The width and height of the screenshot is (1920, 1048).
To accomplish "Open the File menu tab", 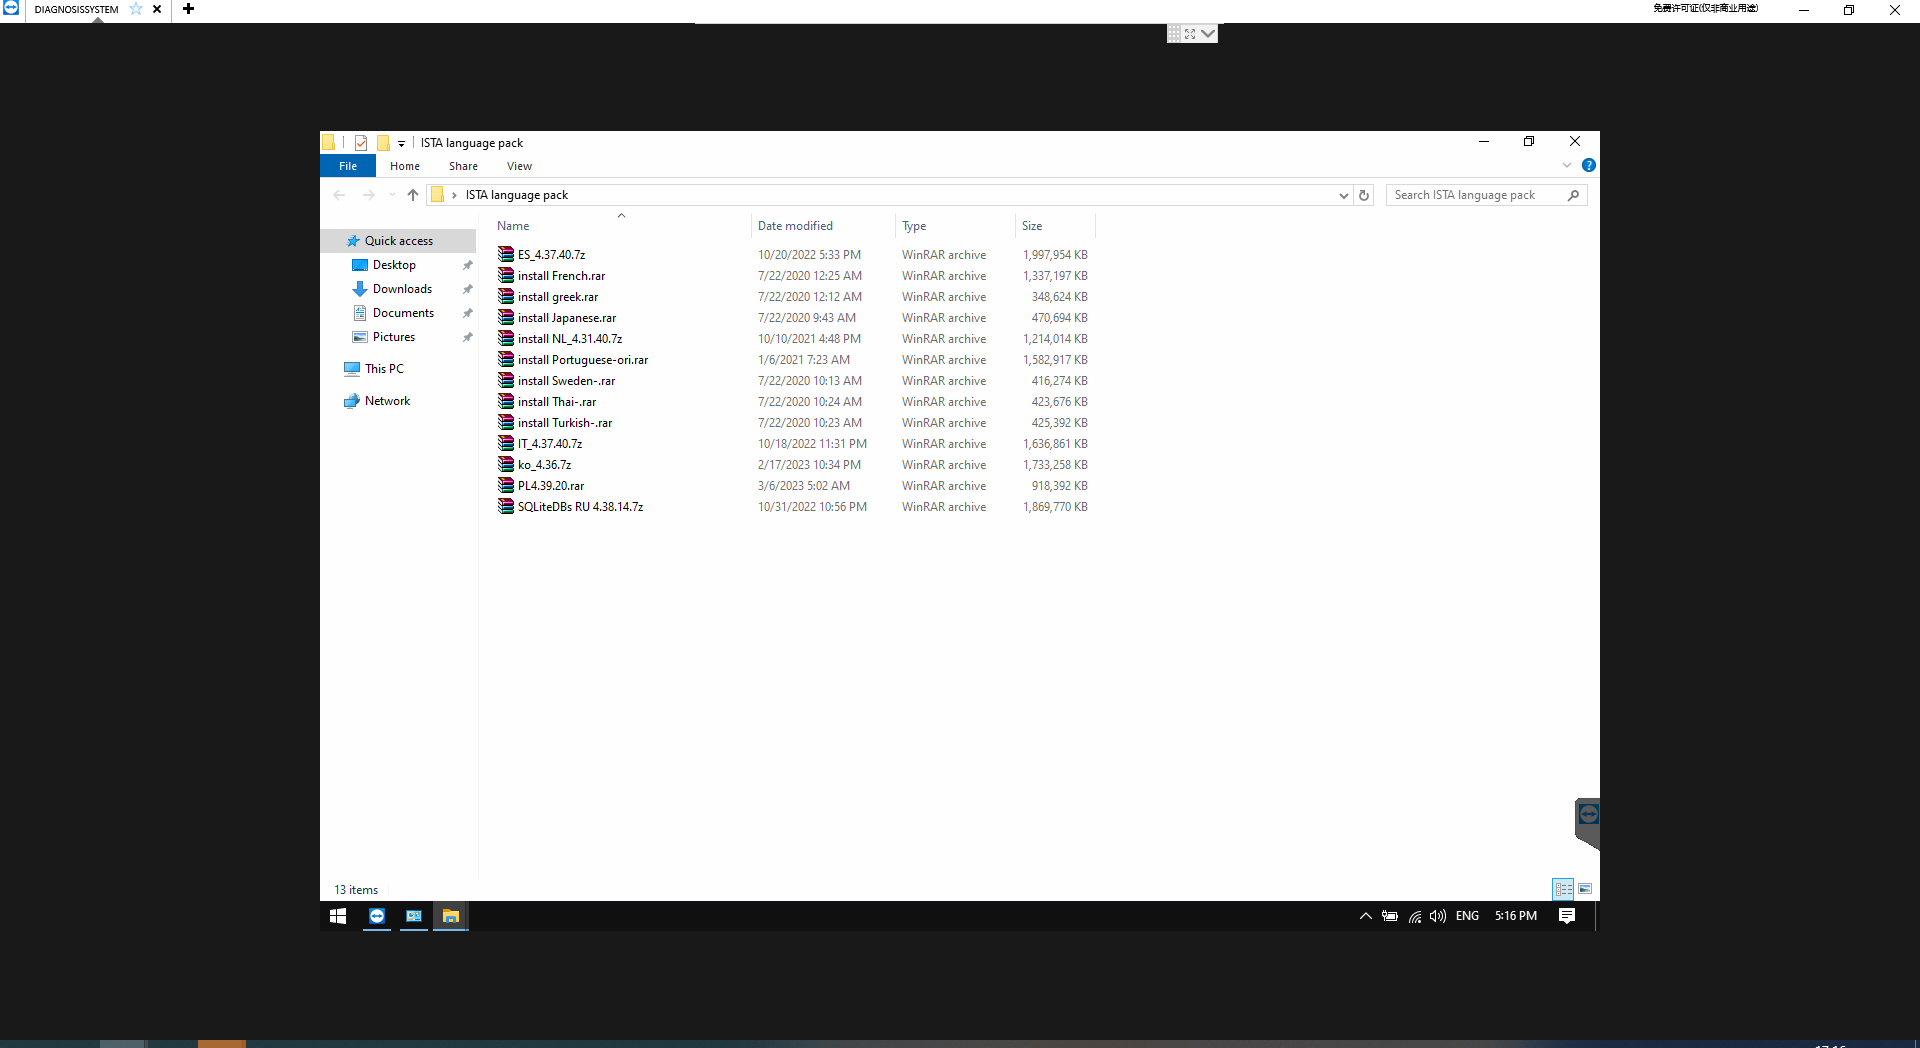I will [x=348, y=166].
